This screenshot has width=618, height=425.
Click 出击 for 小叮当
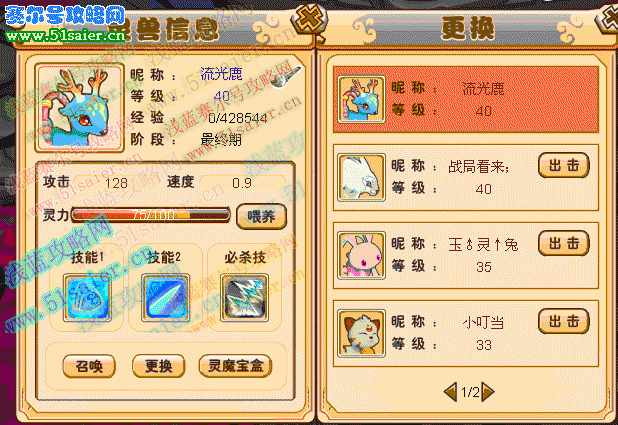[564, 321]
